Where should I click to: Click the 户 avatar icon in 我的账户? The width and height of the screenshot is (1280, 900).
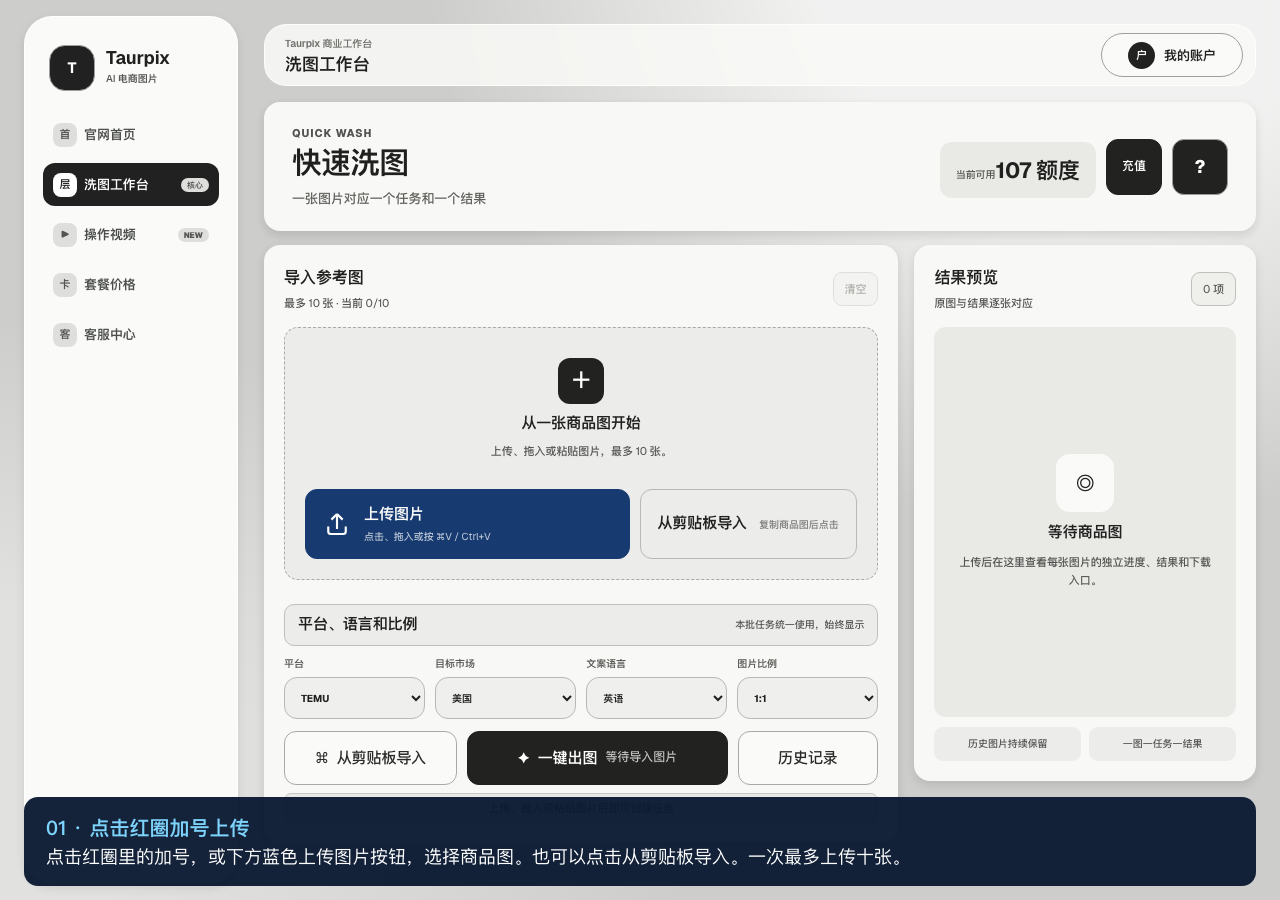pyautogui.click(x=1141, y=55)
